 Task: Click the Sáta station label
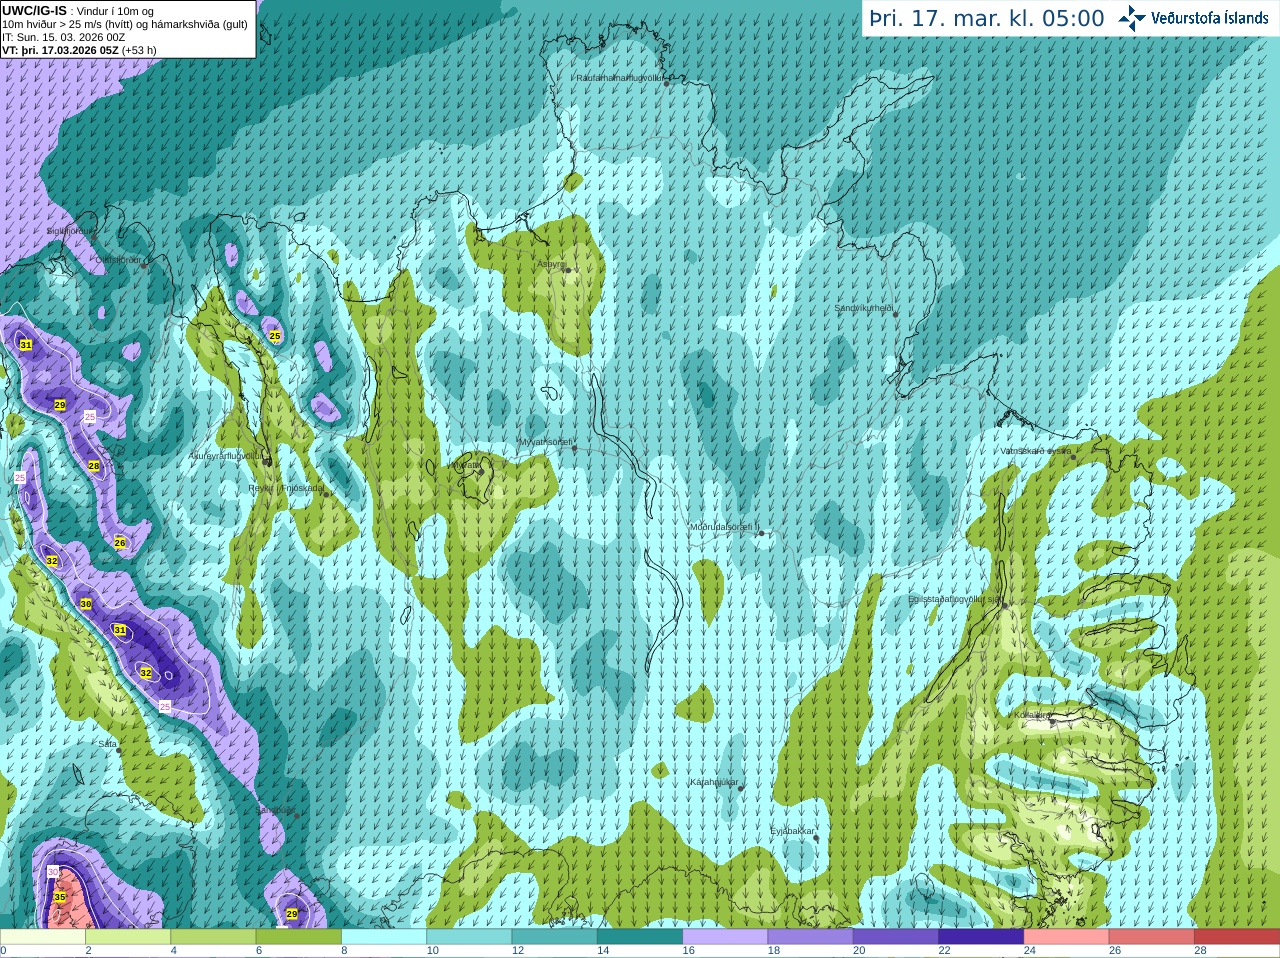(x=107, y=744)
